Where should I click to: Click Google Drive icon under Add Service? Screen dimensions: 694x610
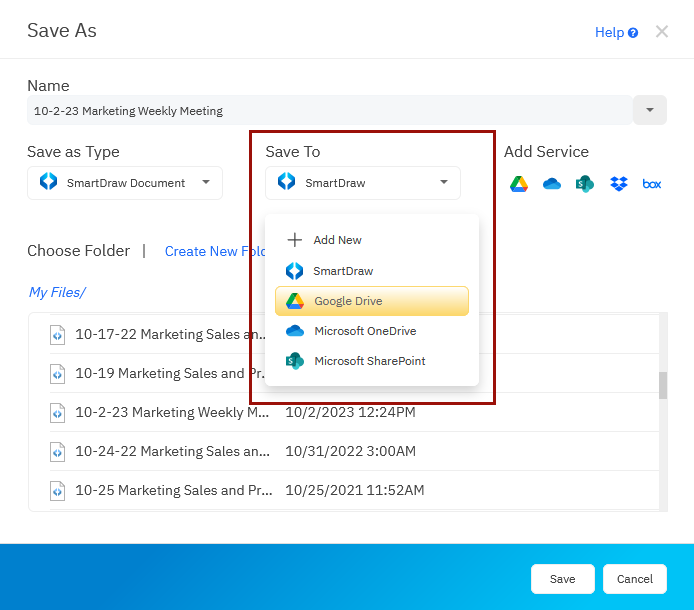(x=519, y=184)
